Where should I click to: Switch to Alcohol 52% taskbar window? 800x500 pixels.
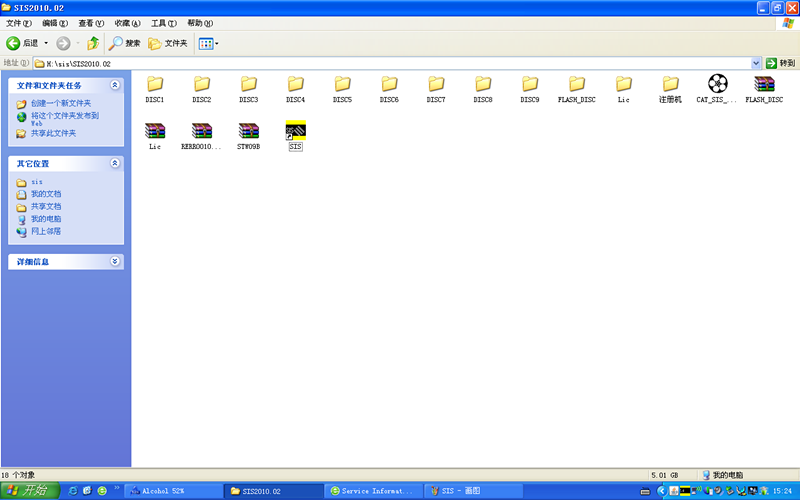tap(173, 491)
